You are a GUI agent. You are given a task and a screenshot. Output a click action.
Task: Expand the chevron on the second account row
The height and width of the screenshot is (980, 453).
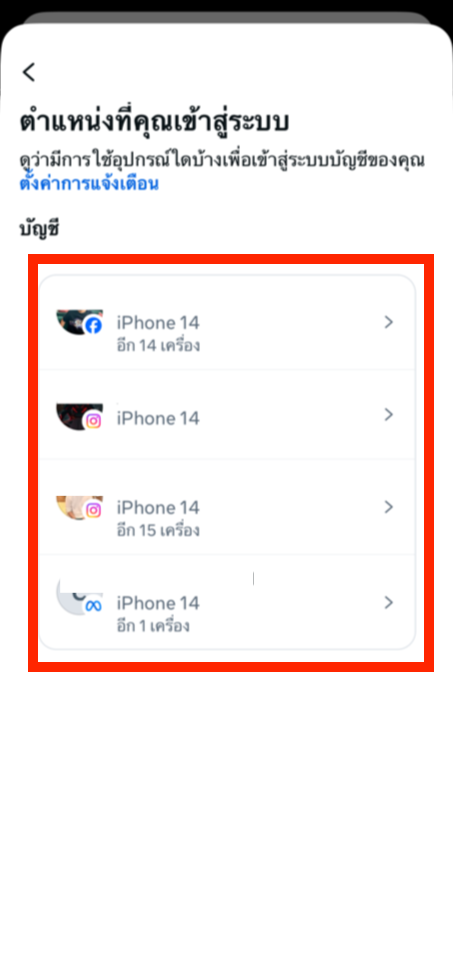click(389, 414)
